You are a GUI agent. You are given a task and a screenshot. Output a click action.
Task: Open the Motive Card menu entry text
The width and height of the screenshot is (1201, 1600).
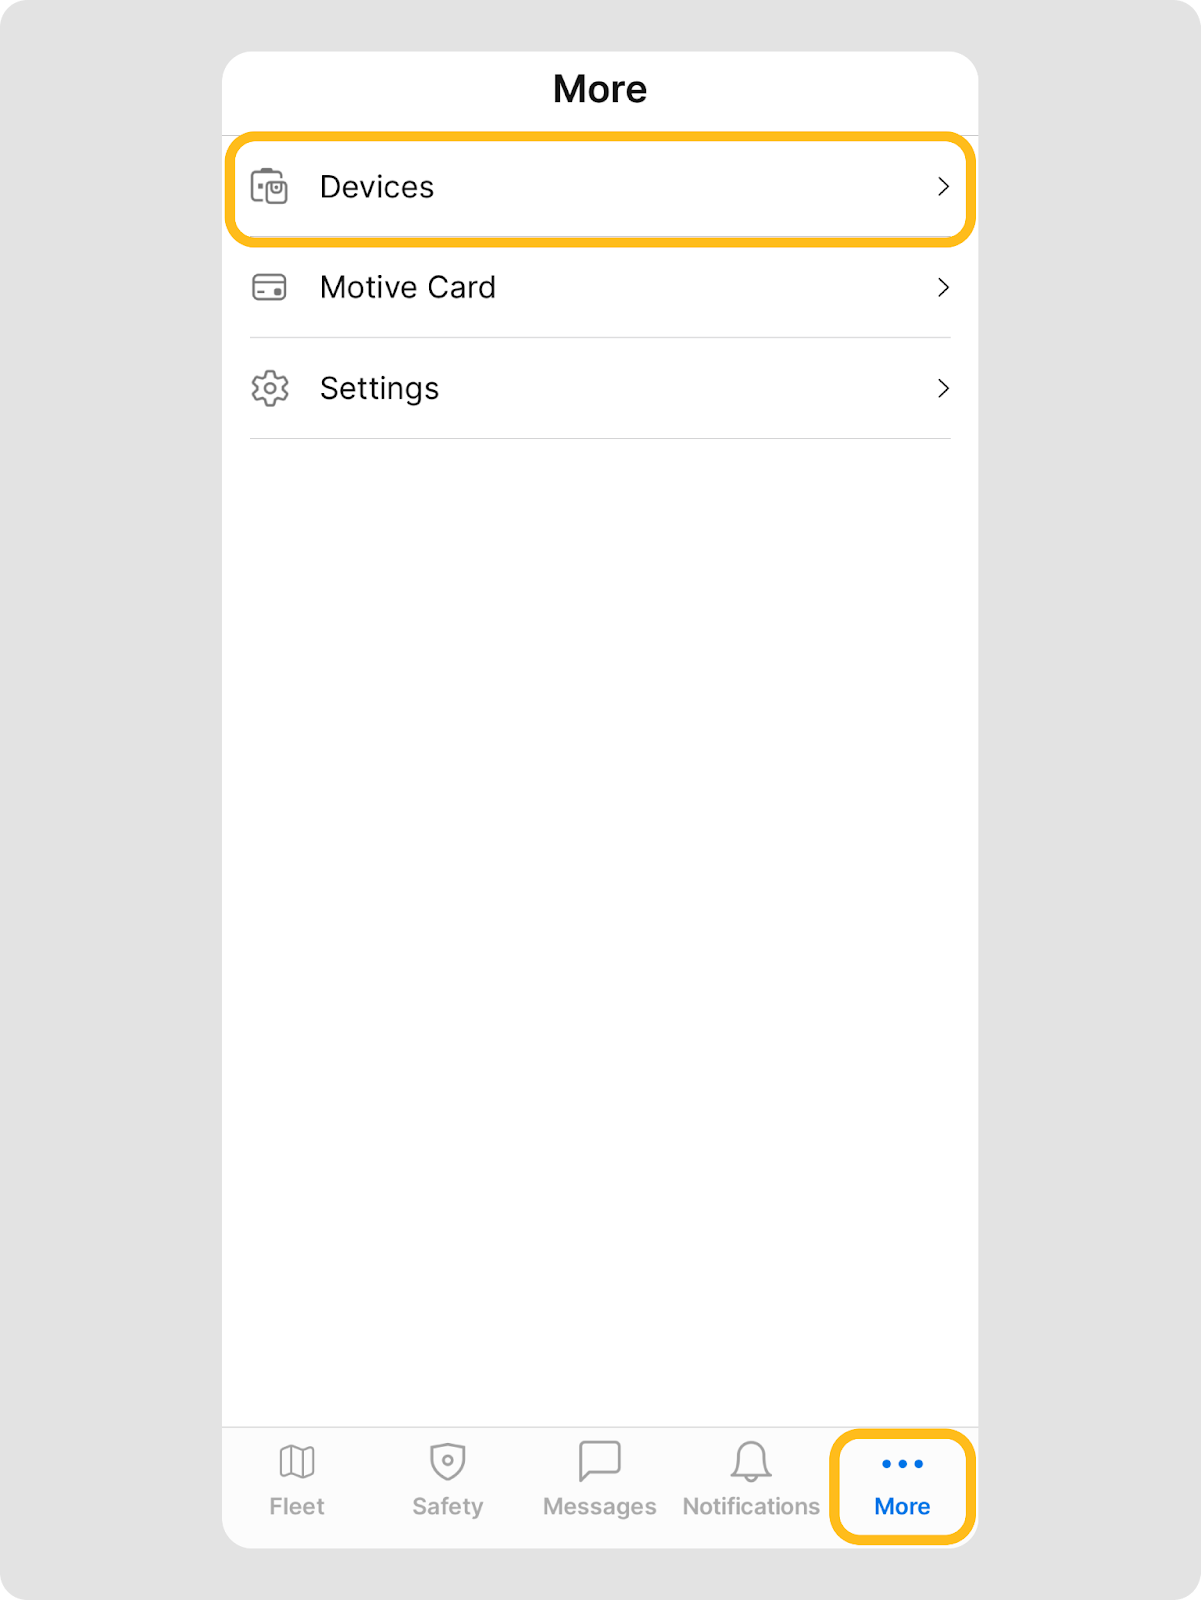[408, 288]
